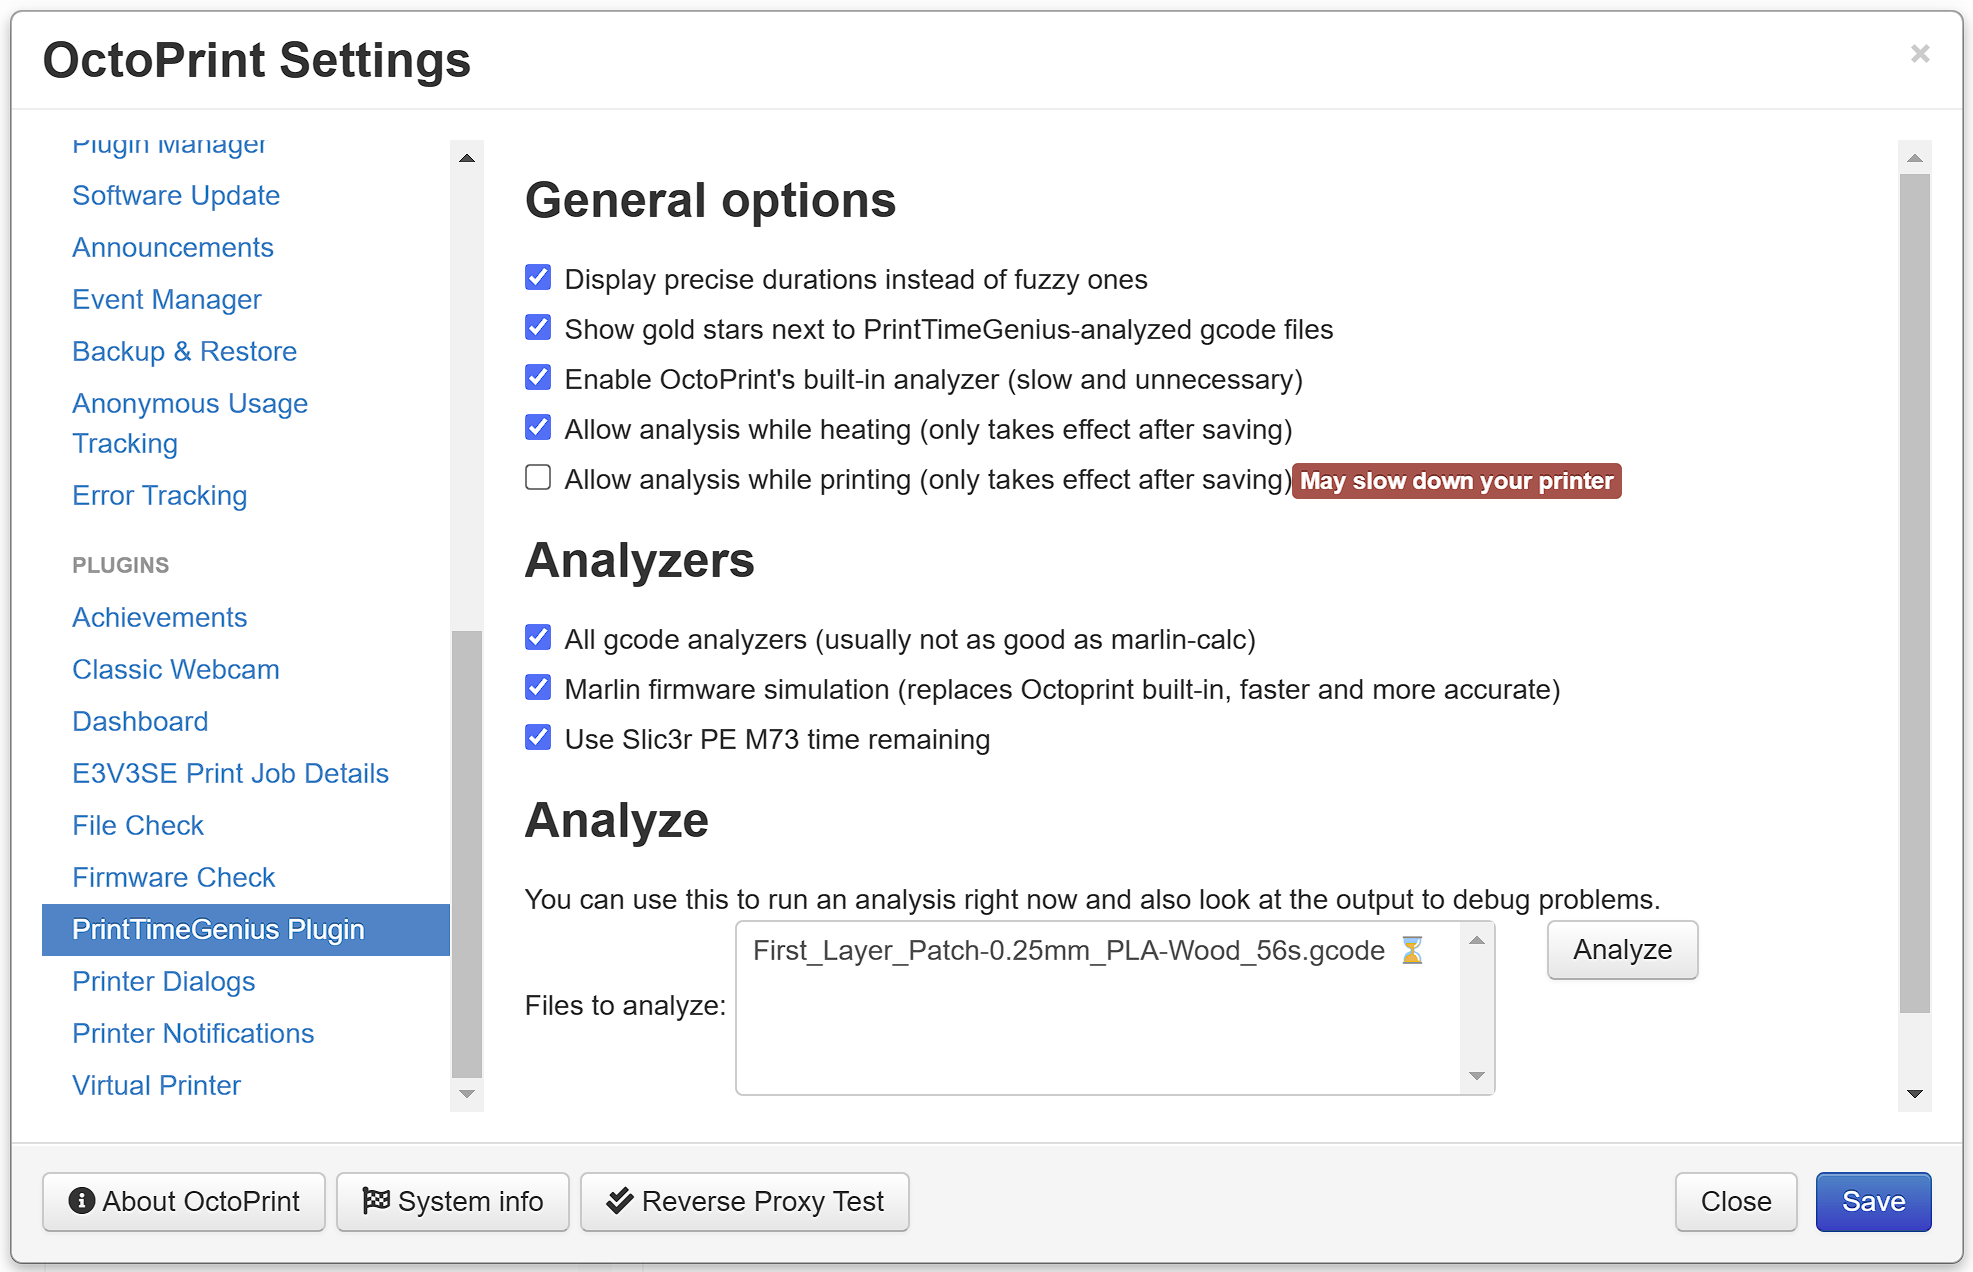This screenshot has height=1272, width=1973.
Task: Click the Analyze button
Action: [x=1622, y=950]
